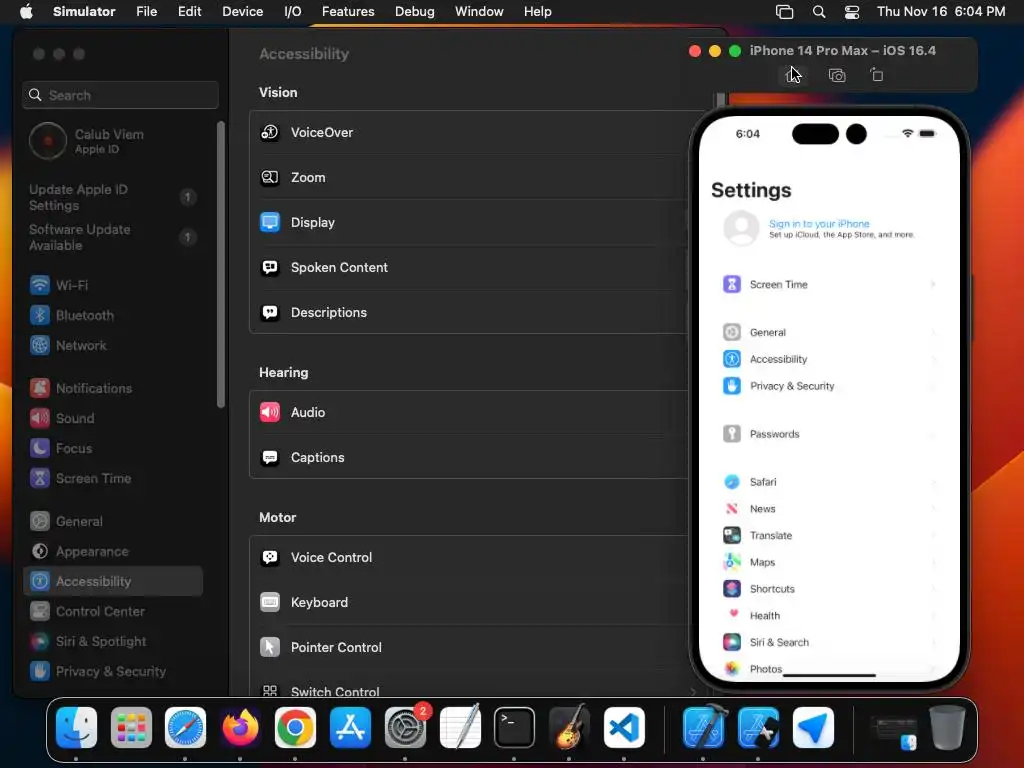Select Network in the sidebar
This screenshot has height=768, width=1024.
[113, 345]
